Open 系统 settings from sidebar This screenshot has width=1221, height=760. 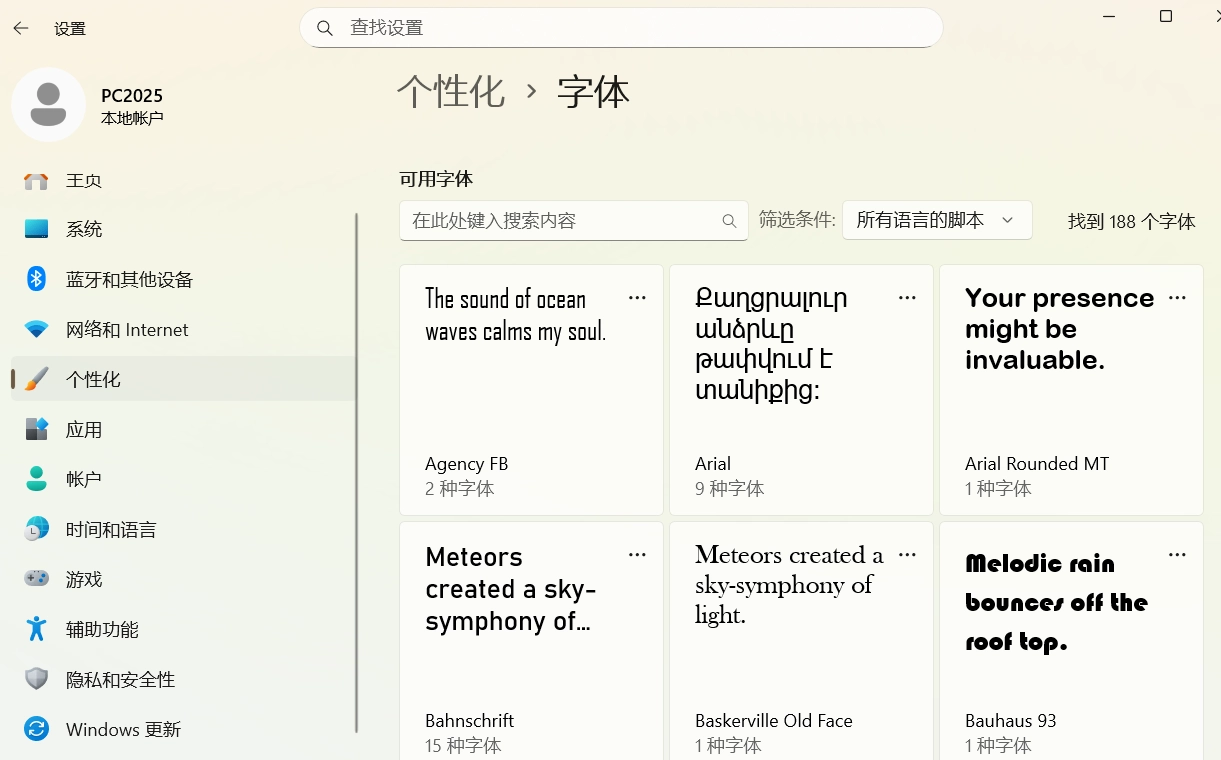pos(84,229)
